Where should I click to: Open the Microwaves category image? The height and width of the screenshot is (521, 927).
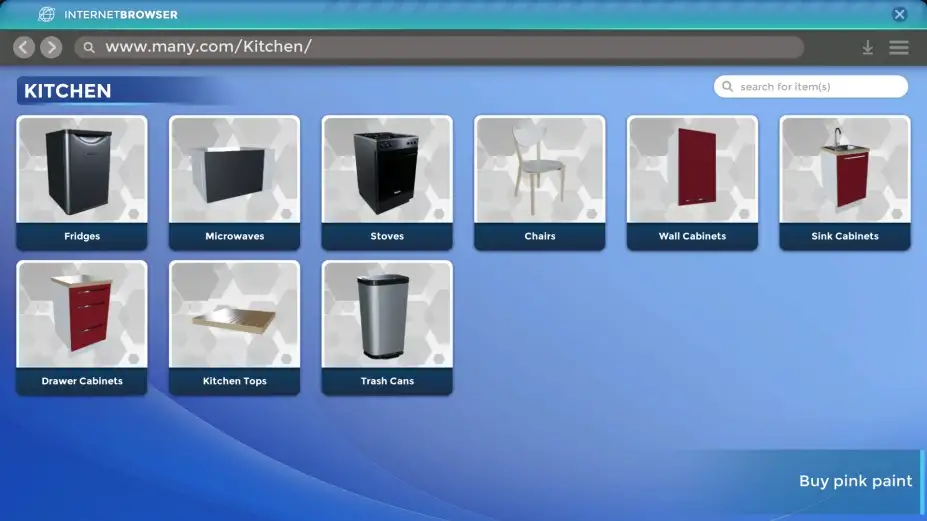click(x=235, y=170)
